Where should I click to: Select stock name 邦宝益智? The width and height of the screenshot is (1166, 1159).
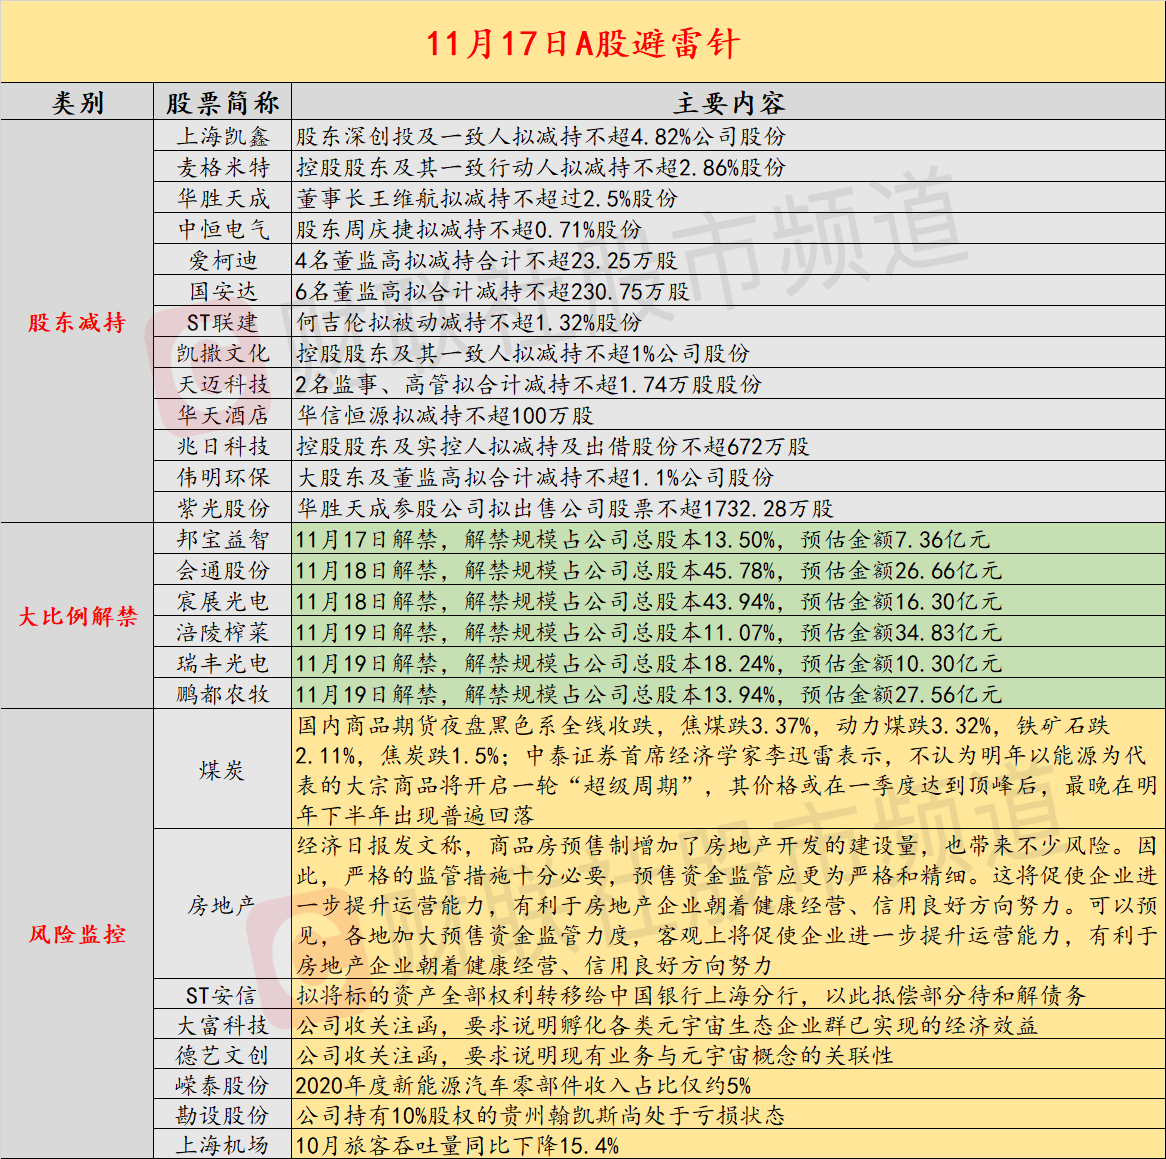coord(222,539)
